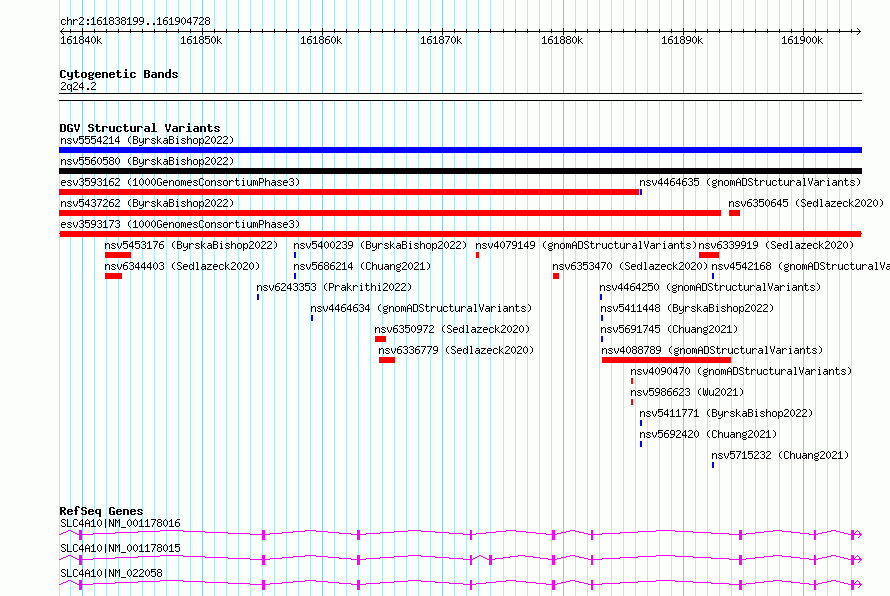
Task: Click nsv5686214 (Chuang2021) label
Action: [362, 266]
